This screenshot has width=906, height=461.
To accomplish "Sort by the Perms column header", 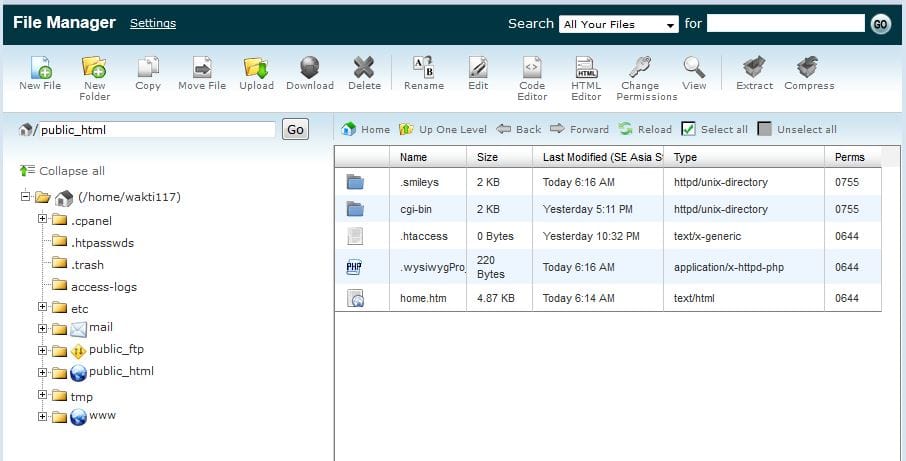I will [853, 157].
